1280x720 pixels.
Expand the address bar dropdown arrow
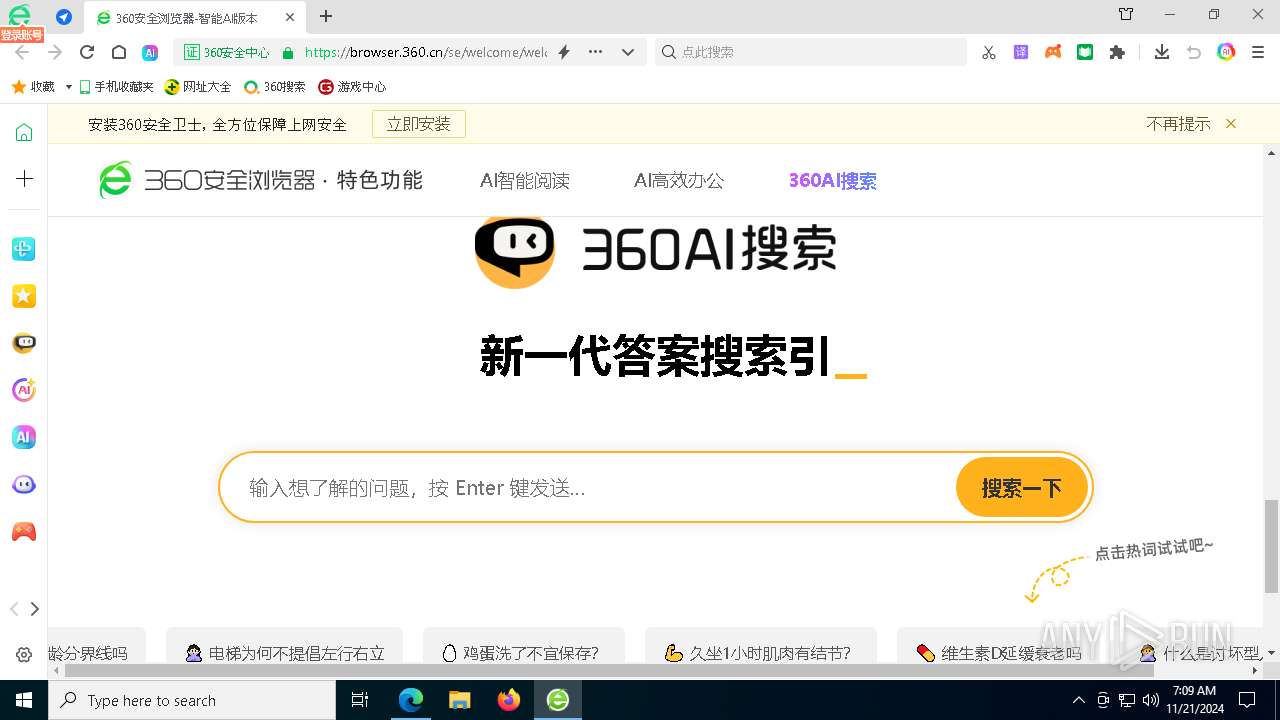(x=628, y=52)
